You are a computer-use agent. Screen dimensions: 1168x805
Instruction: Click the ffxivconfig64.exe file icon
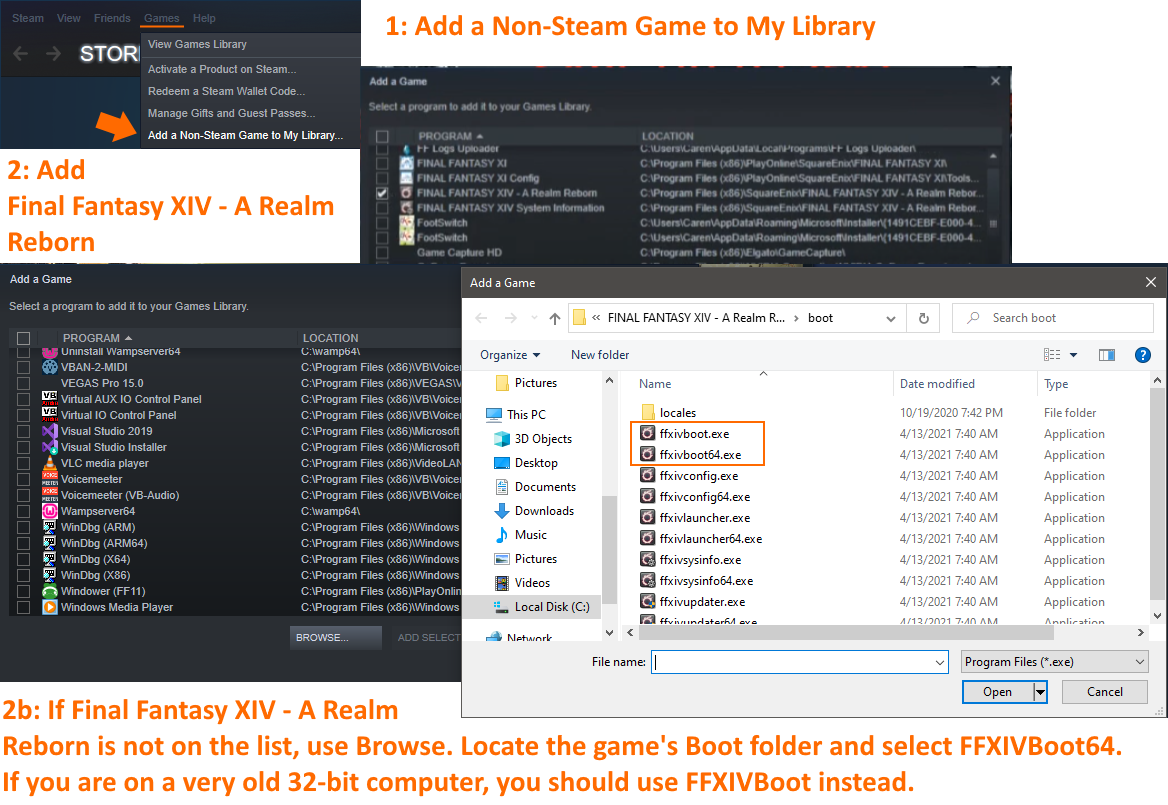click(x=648, y=496)
